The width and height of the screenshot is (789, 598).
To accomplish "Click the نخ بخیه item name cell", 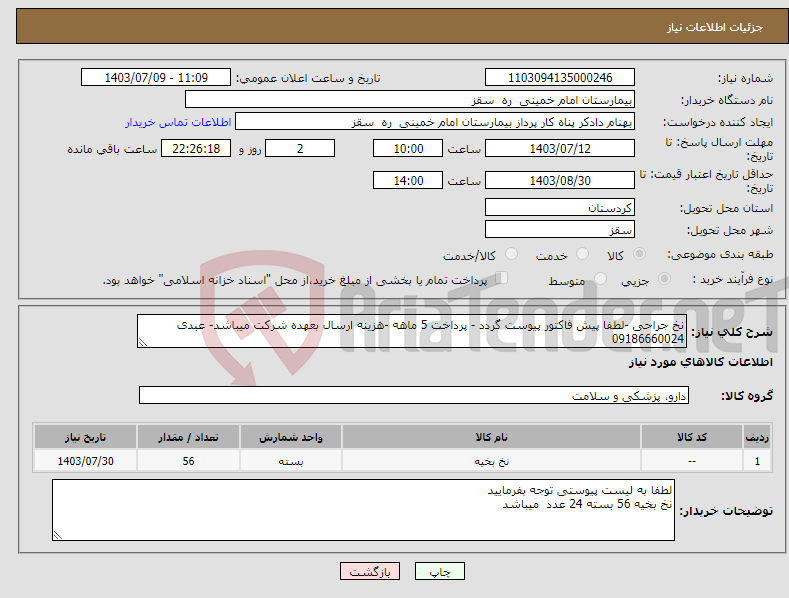I will (492, 461).
